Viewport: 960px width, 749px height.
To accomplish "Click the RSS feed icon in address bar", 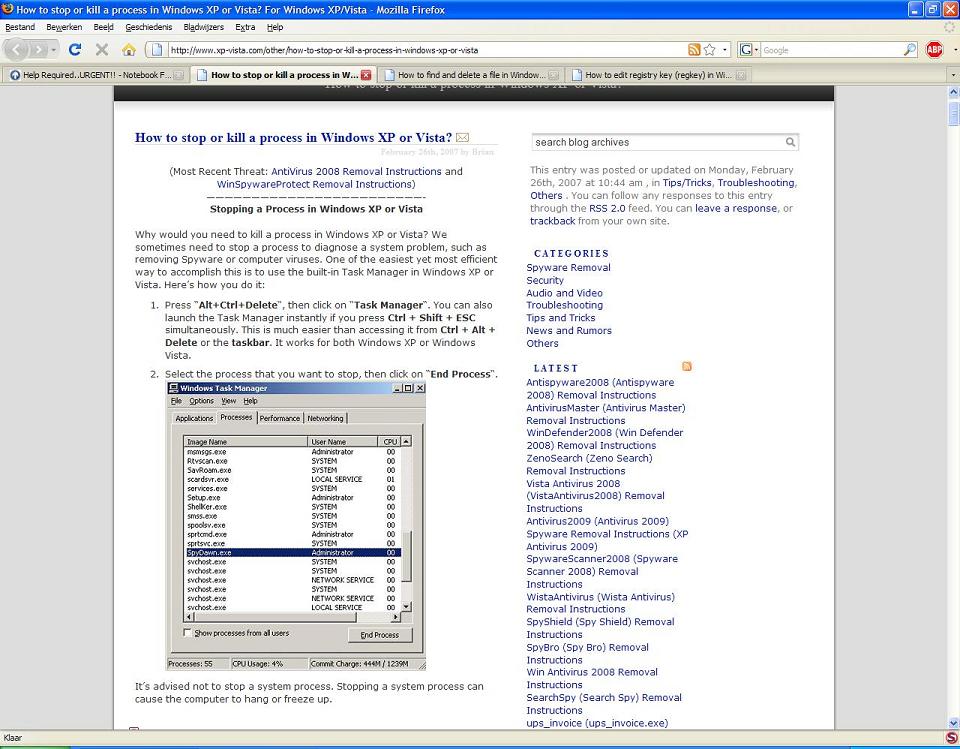I will click(x=694, y=50).
